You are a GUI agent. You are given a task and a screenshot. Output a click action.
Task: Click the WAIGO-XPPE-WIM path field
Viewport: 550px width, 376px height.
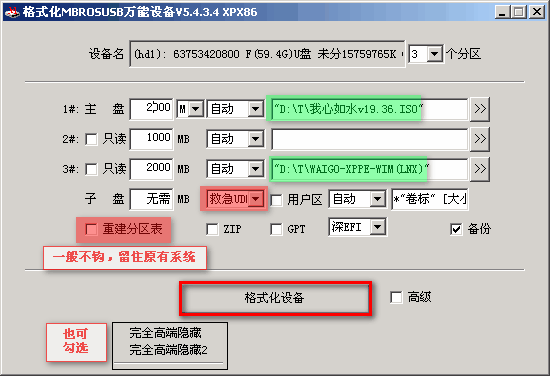click(x=370, y=169)
